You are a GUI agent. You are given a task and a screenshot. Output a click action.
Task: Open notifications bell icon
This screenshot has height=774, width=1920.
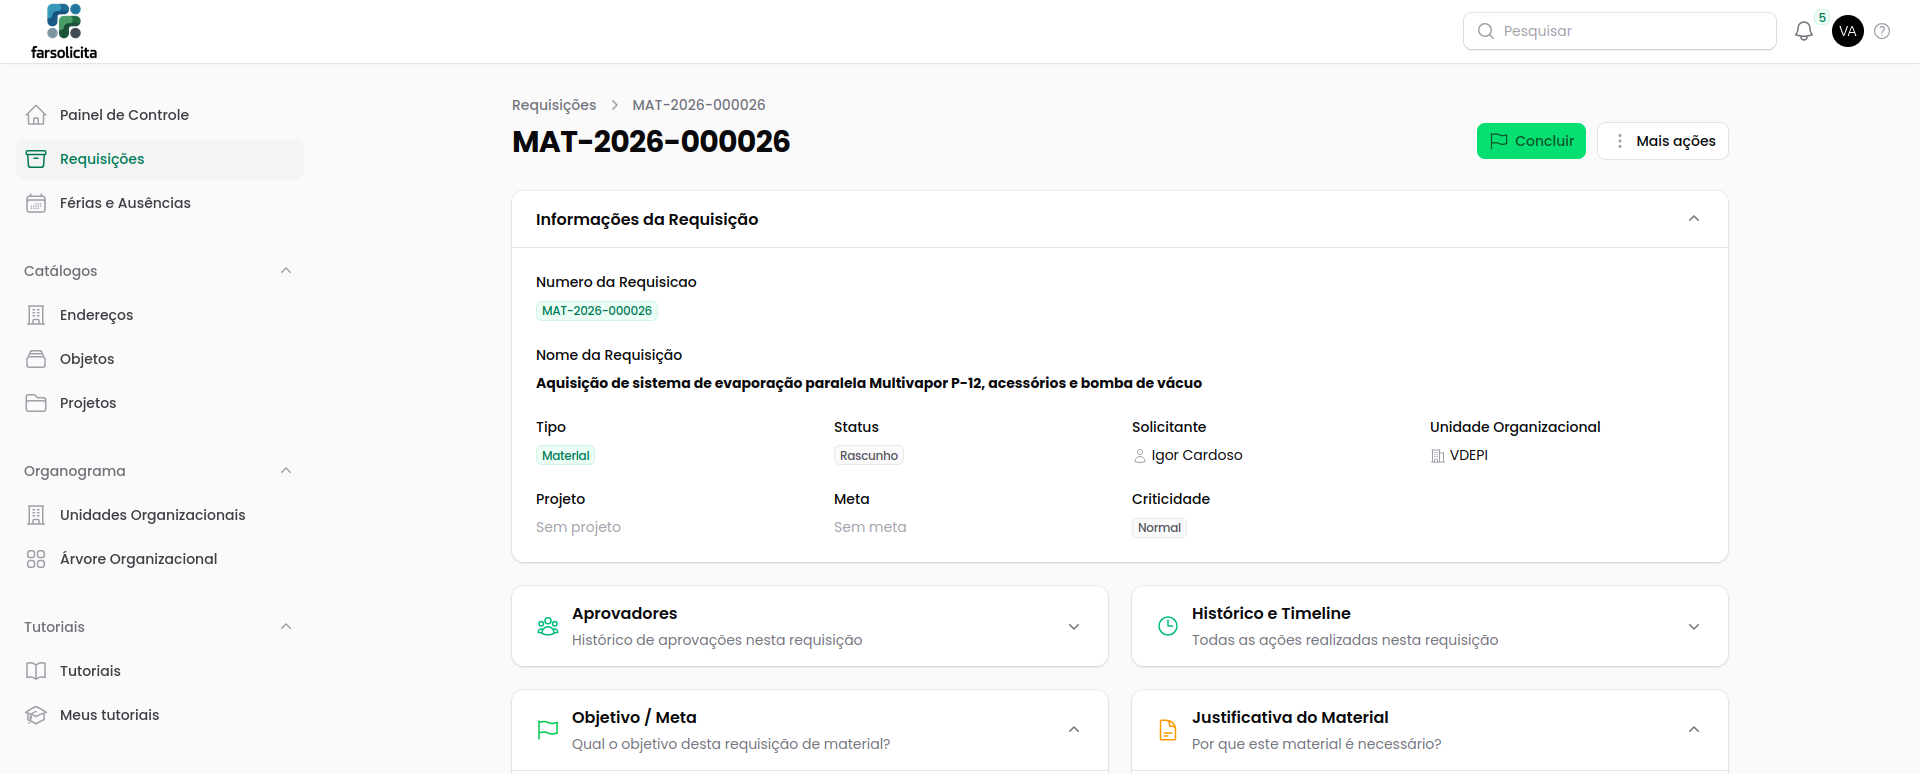point(1803,31)
